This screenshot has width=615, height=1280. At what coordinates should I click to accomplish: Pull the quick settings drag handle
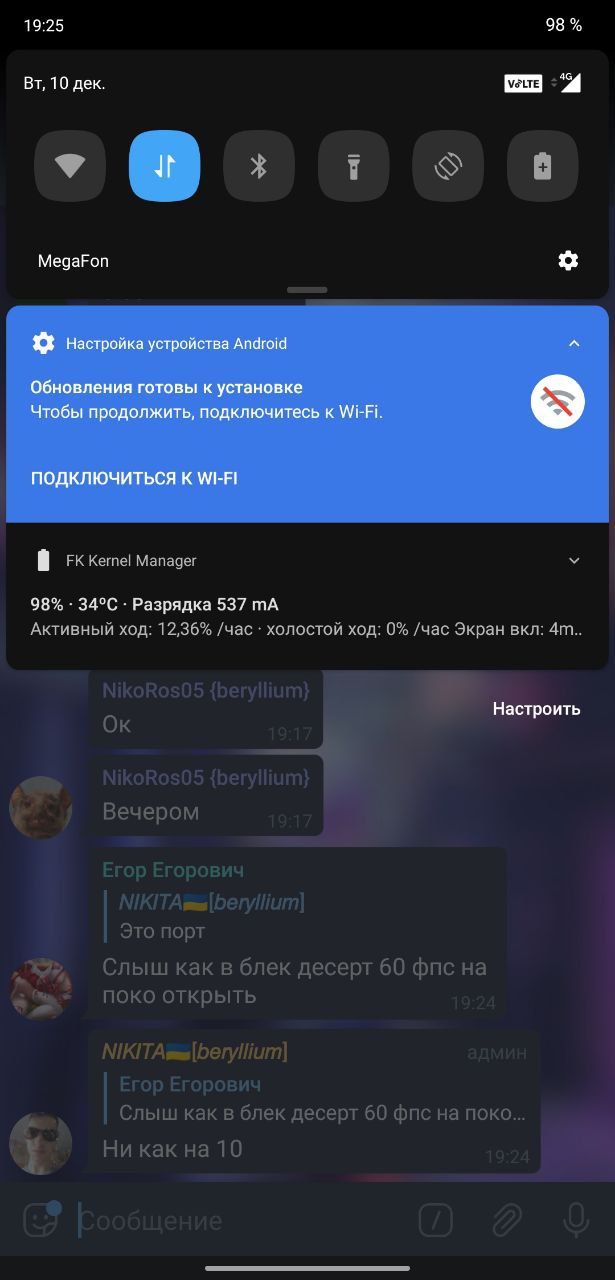[x=307, y=290]
